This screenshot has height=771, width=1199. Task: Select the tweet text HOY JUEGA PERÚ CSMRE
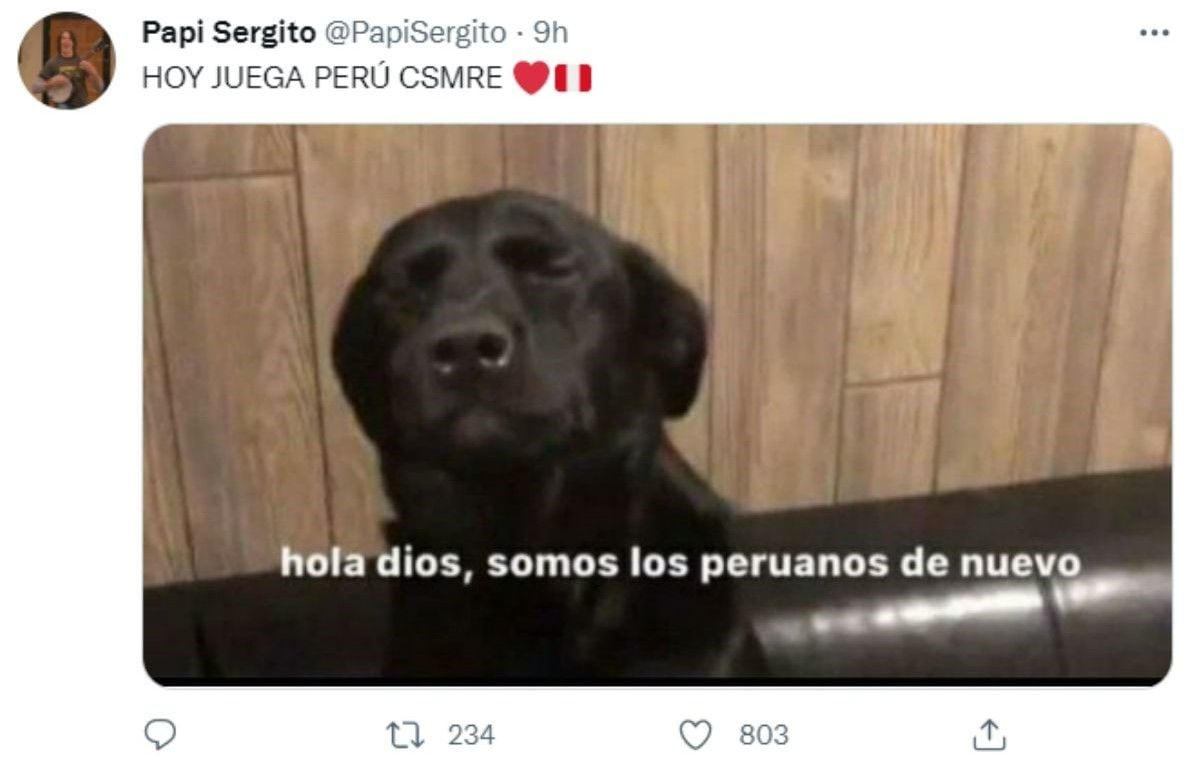coord(322,78)
